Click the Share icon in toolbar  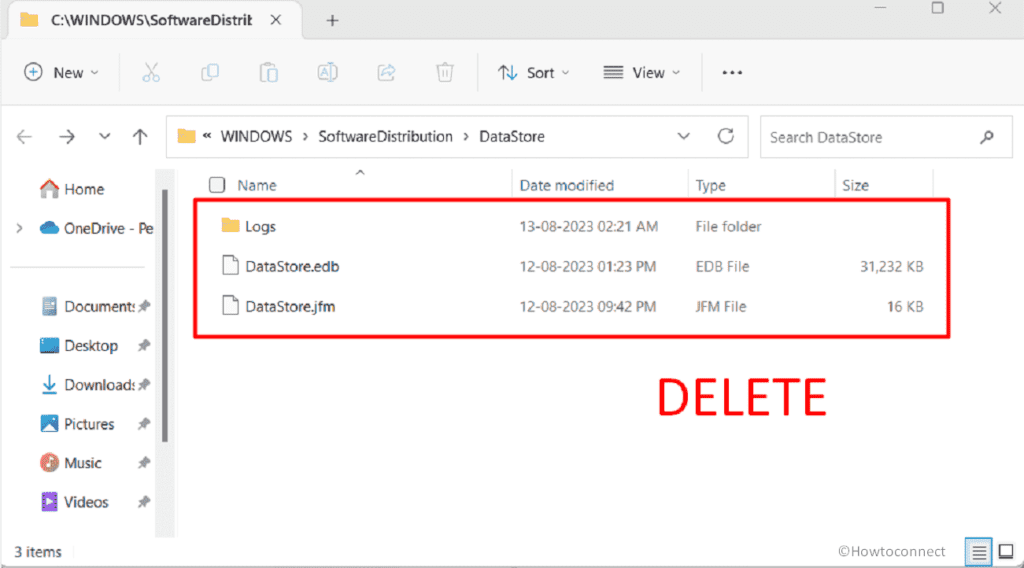coord(387,72)
